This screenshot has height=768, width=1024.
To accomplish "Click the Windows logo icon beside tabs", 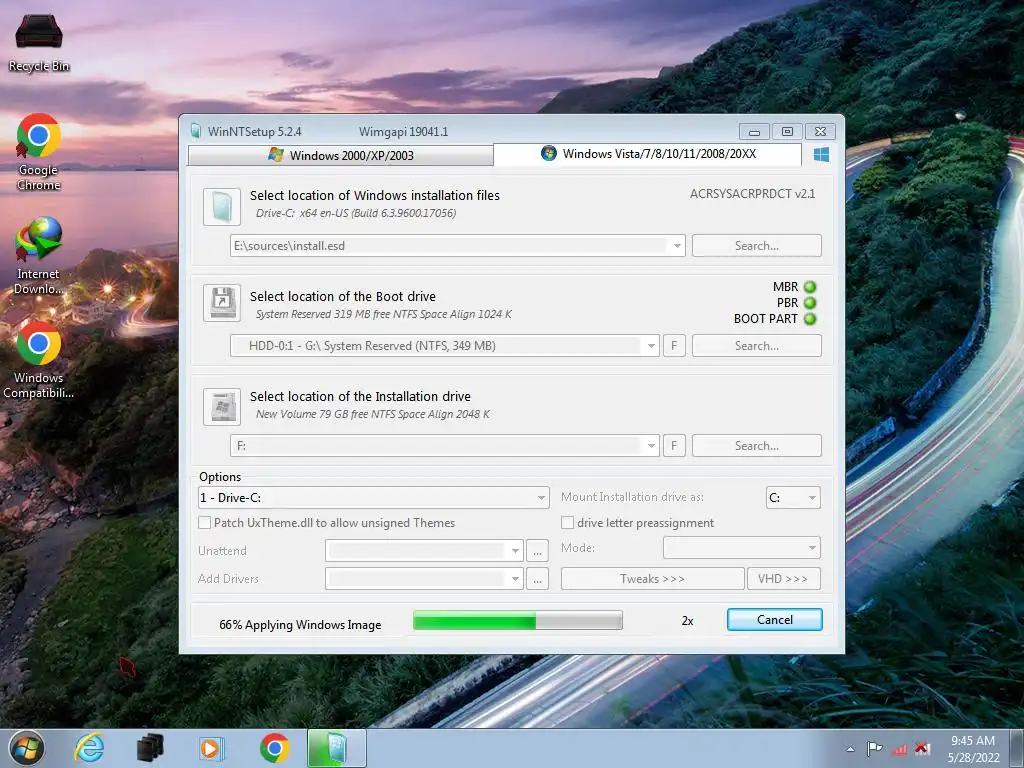I will [x=822, y=154].
